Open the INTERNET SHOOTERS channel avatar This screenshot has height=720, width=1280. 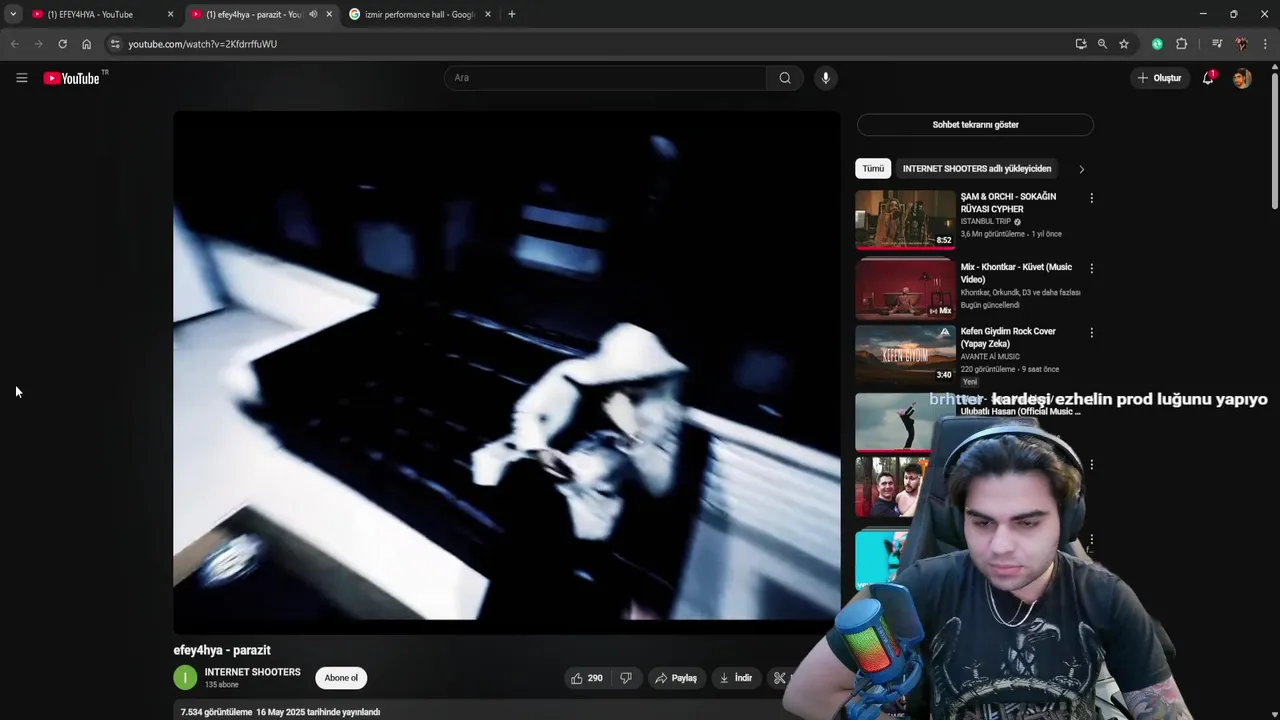pos(185,678)
